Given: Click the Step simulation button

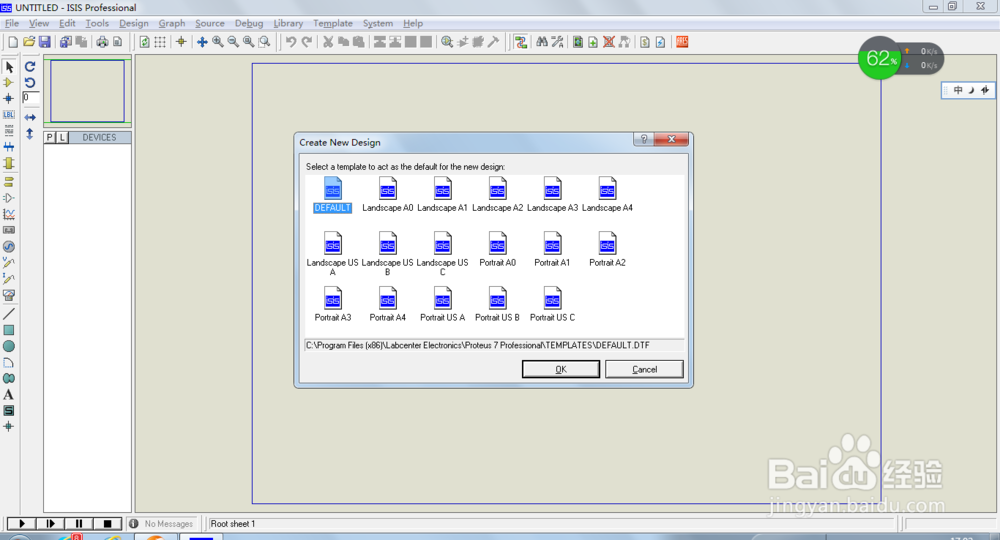Looking at the screenshot, I should tap(50, 523).
